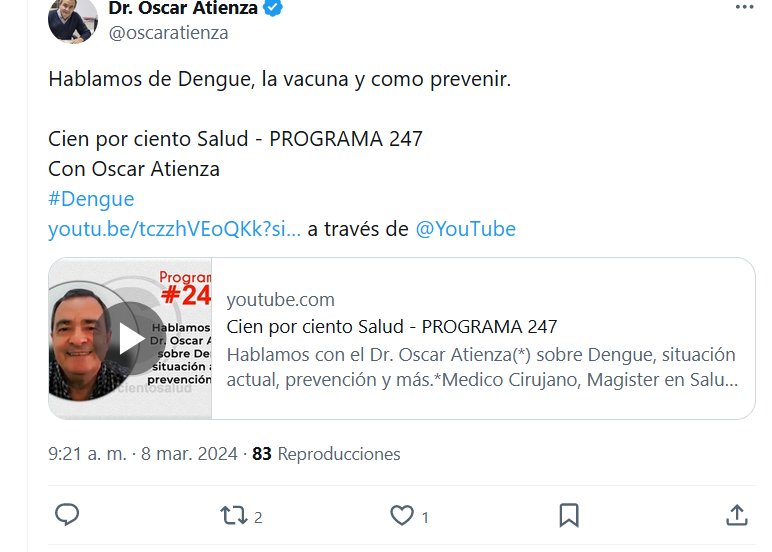Repost the tweet using retweet icon
Screen dimensions: 772x552
tap(233, 515)
